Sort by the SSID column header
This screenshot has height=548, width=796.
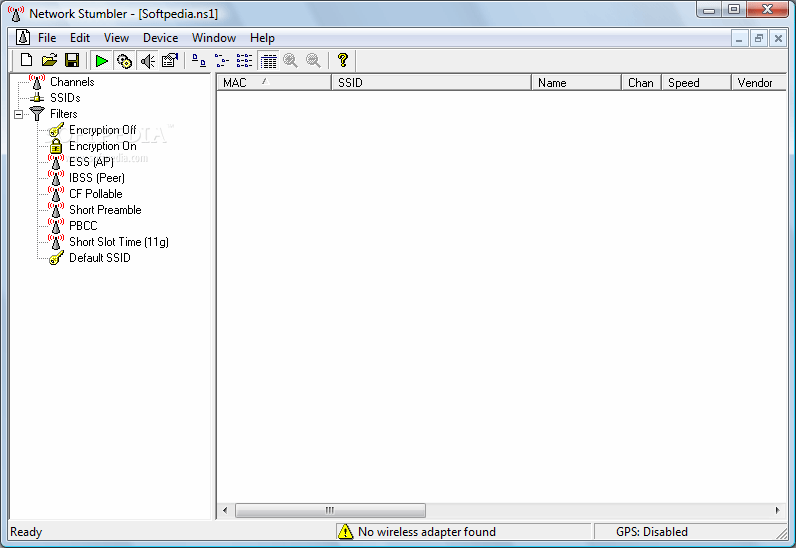click(430, 83)
